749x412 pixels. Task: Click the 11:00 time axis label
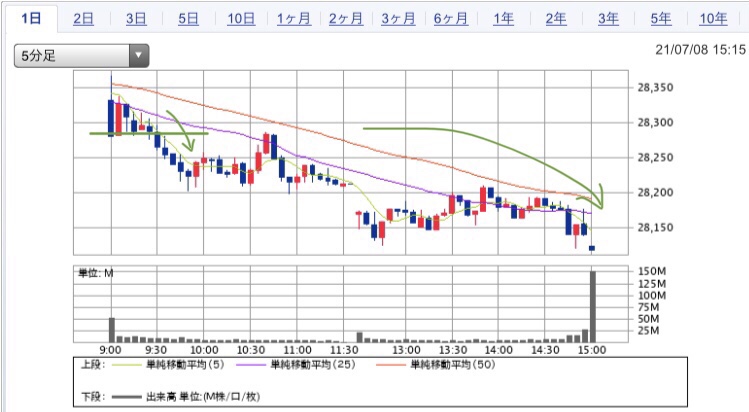point(297,350)
